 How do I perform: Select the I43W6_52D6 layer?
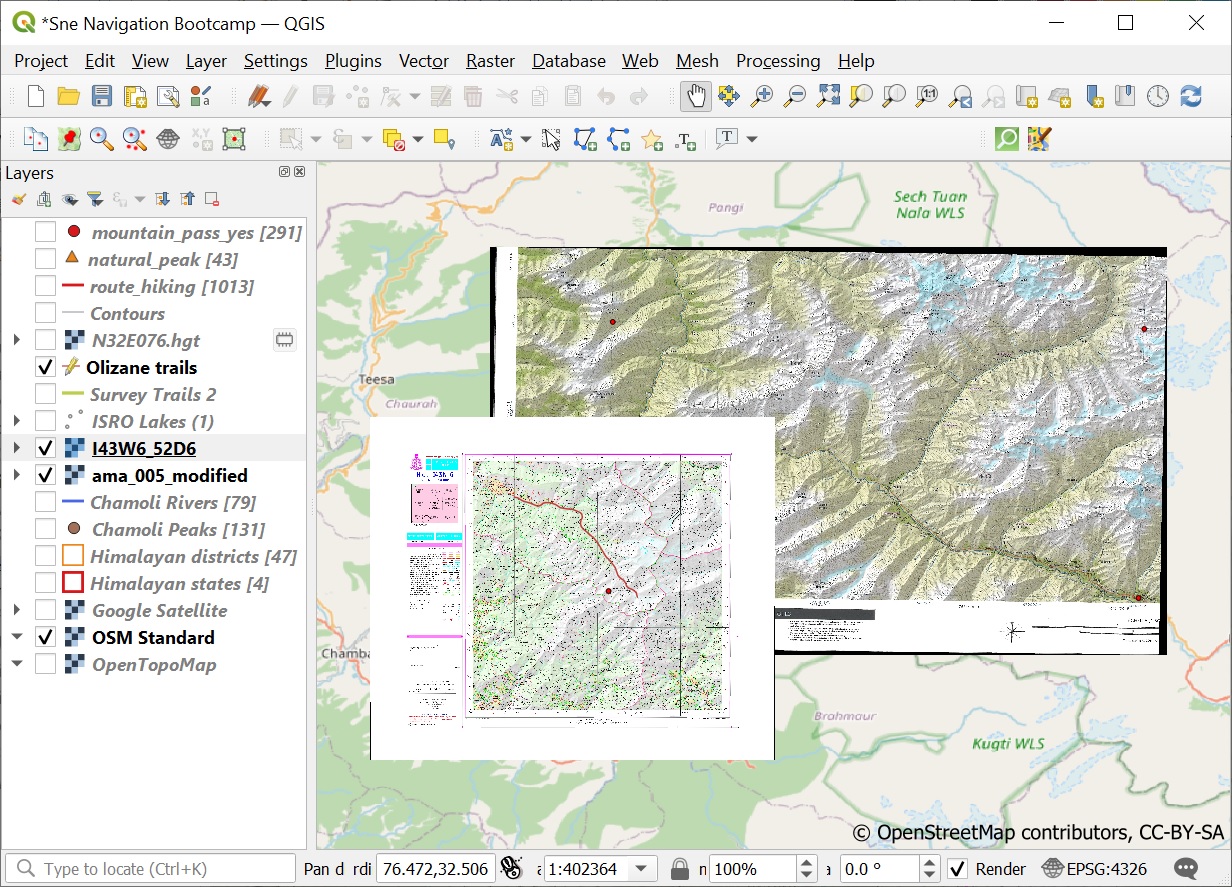tap(143, 448)
